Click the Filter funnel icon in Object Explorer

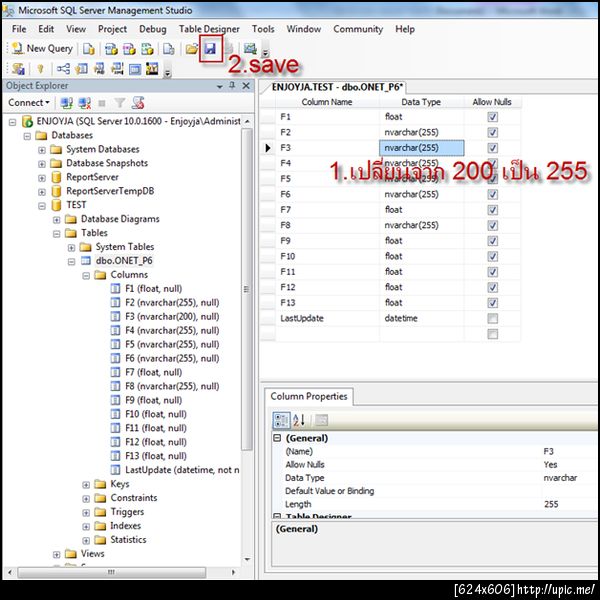coord(120,103)
